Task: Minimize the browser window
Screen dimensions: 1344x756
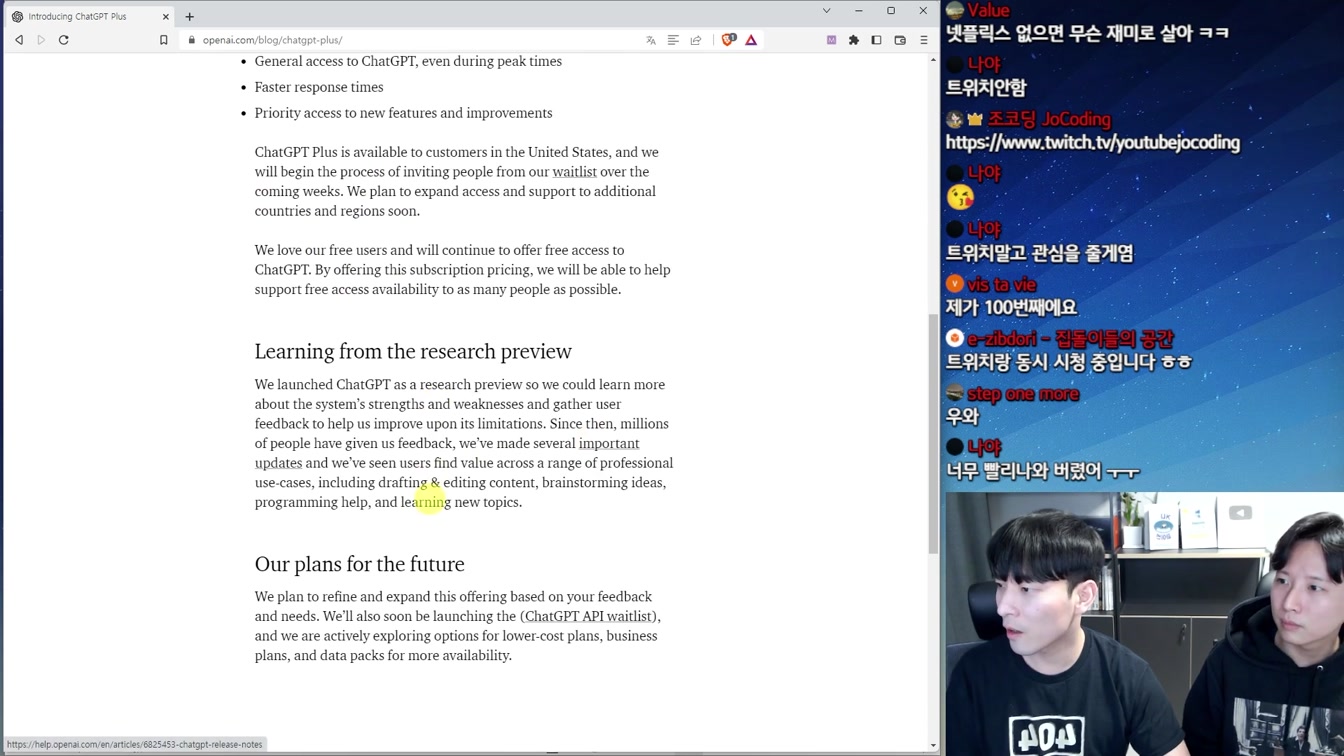Action: pyautogui.click(x=858, y=11)
